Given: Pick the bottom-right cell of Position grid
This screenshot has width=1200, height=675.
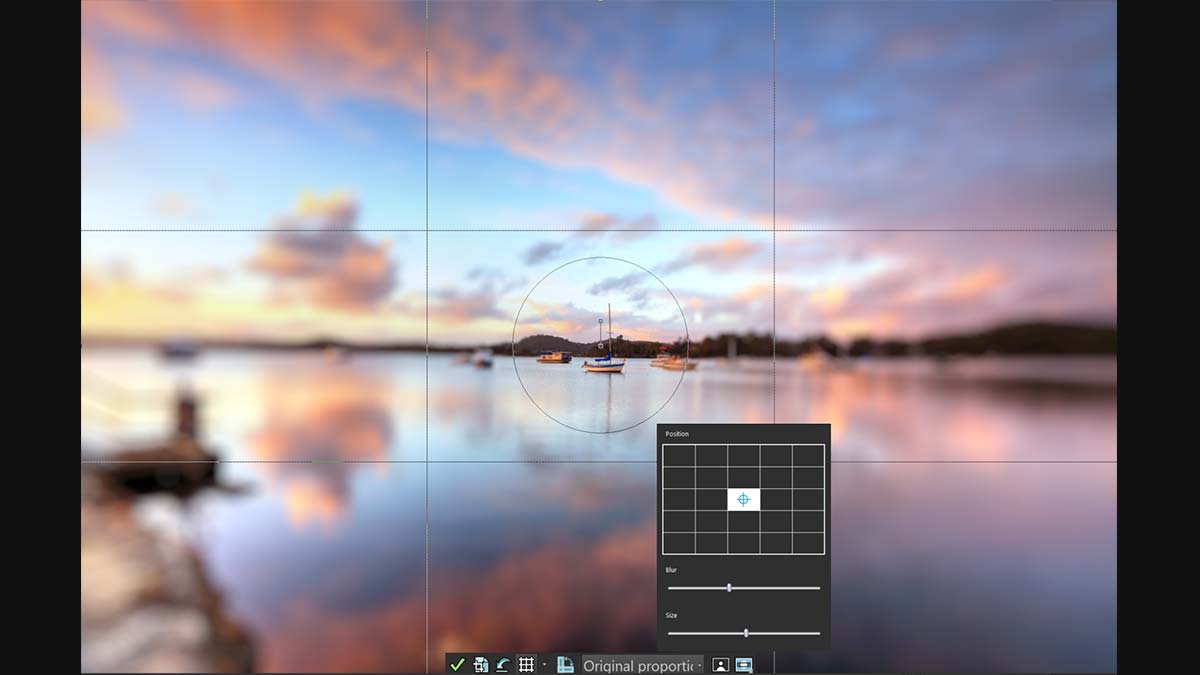Looking at the screenshot, I should tap(808, 543).
